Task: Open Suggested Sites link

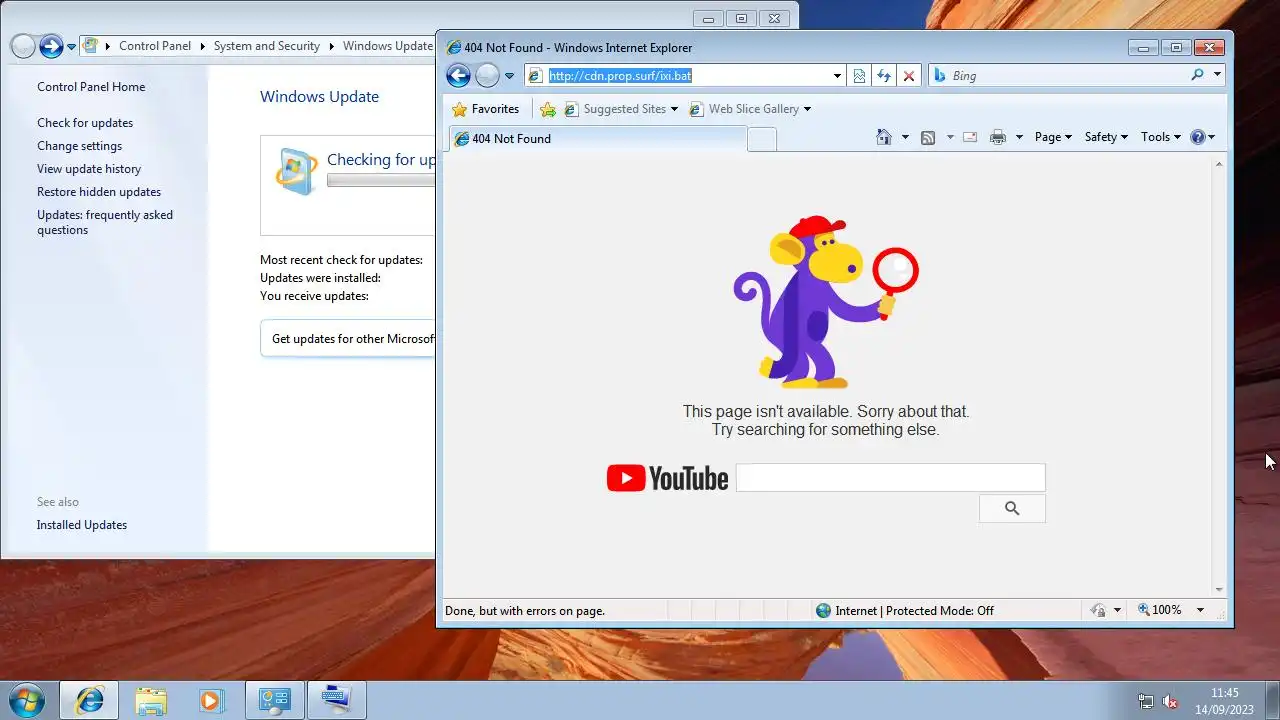Action: 621,109
